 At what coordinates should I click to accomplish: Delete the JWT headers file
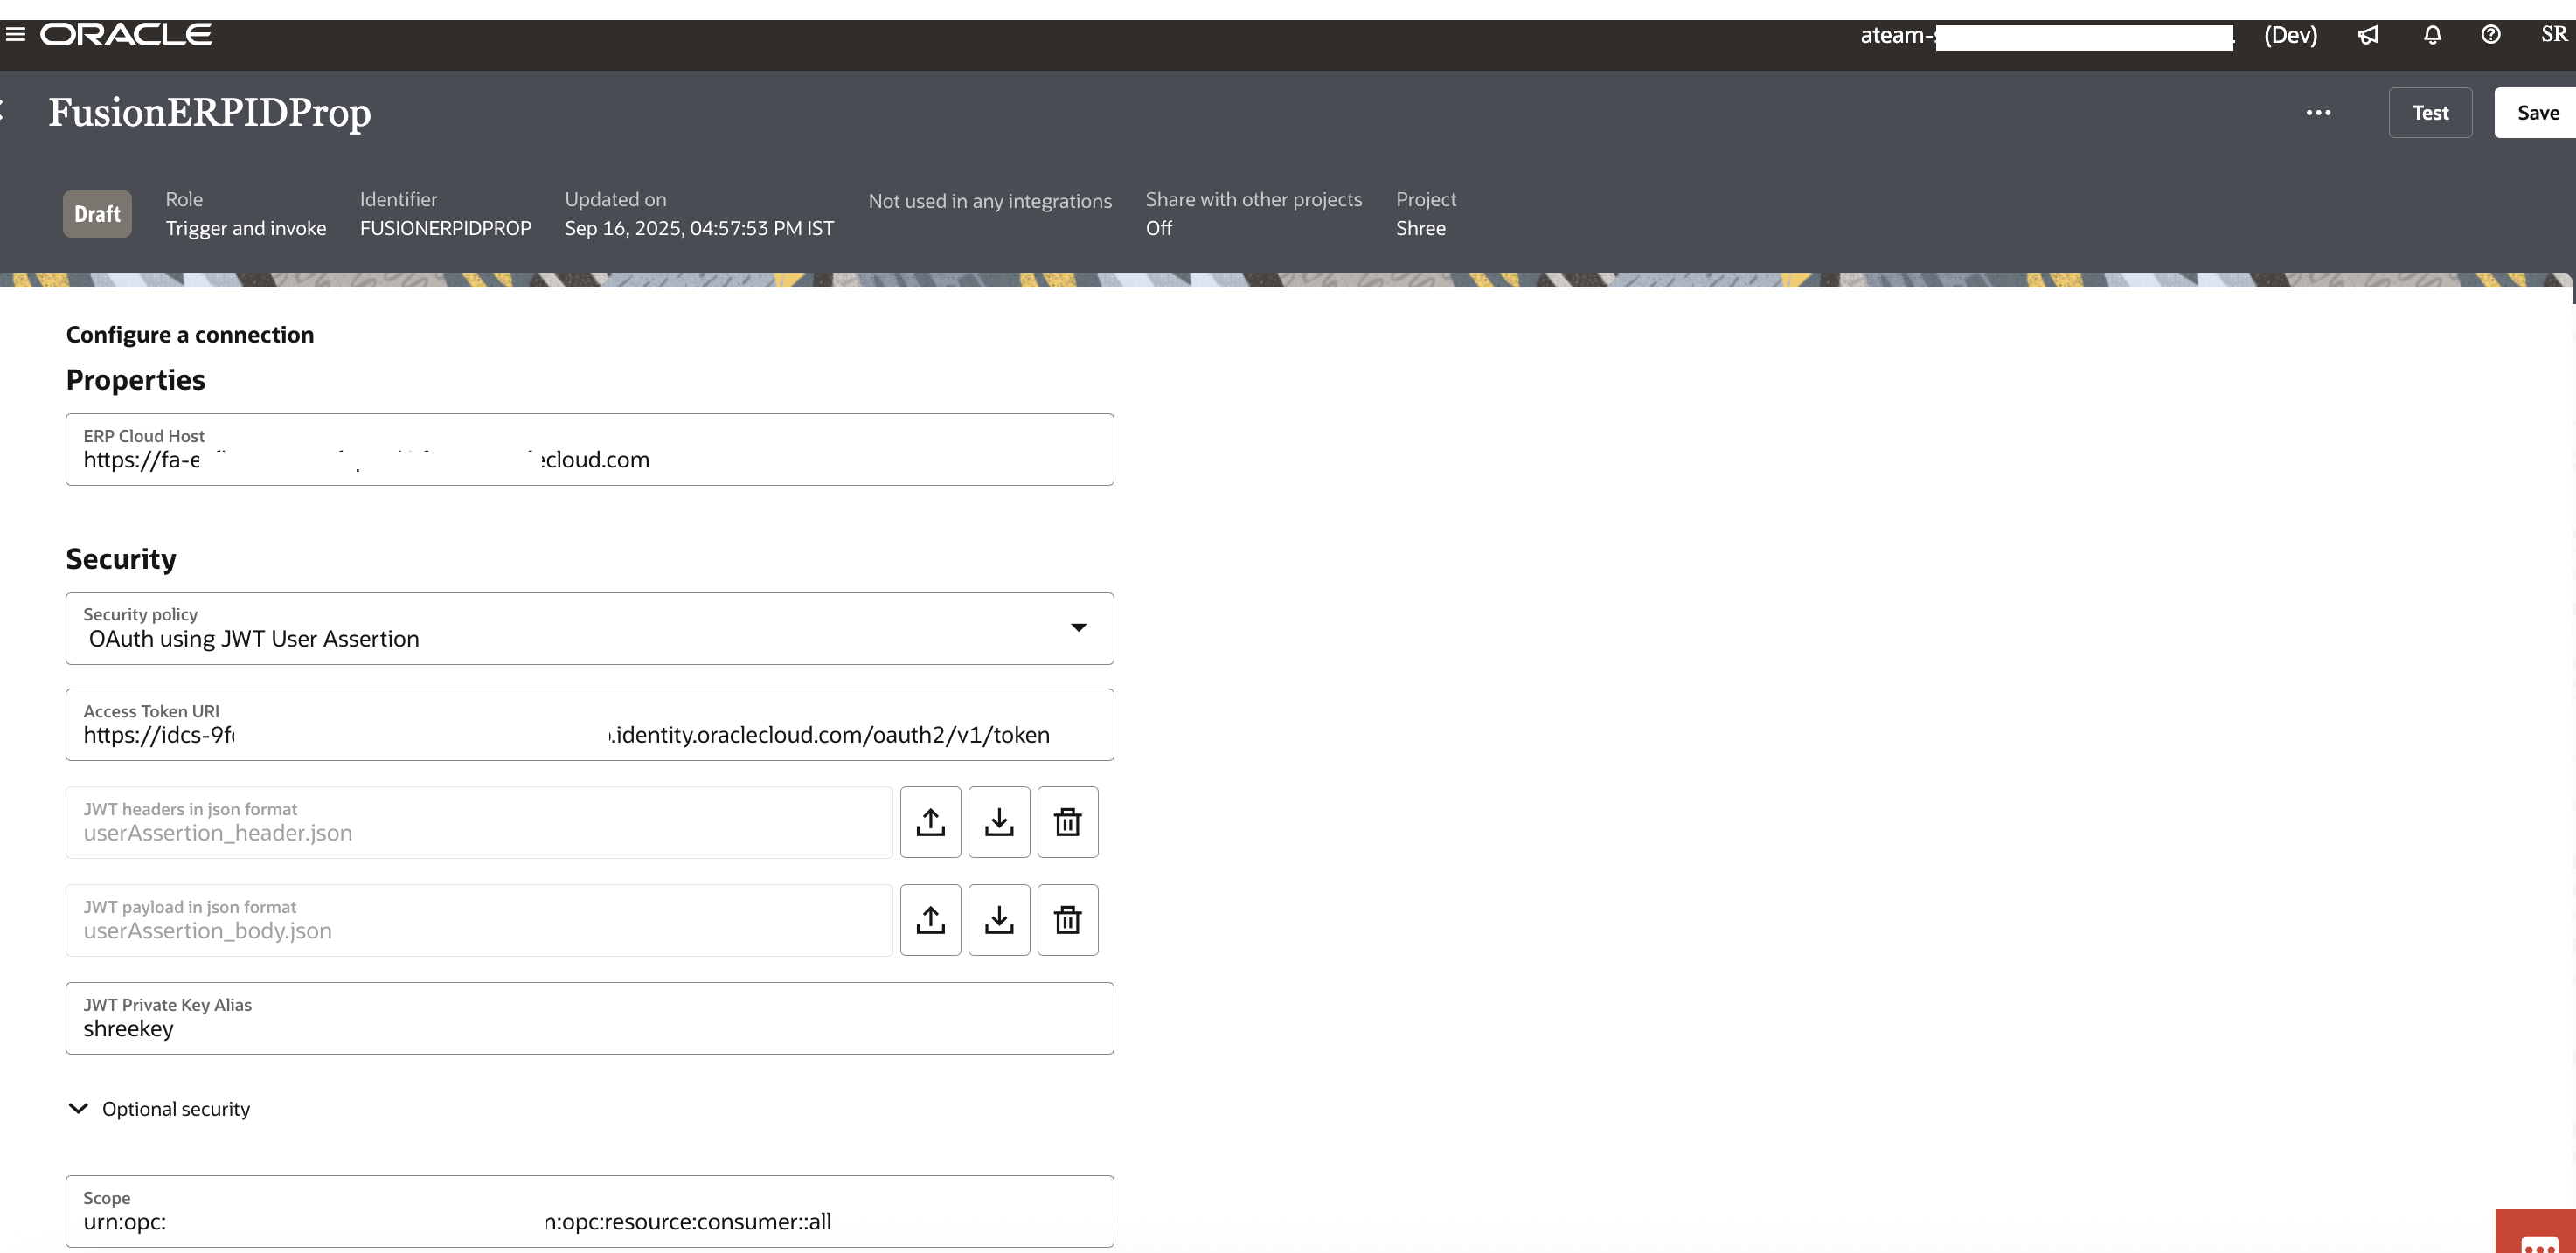pyautogui.click(x=1067, y=822)
